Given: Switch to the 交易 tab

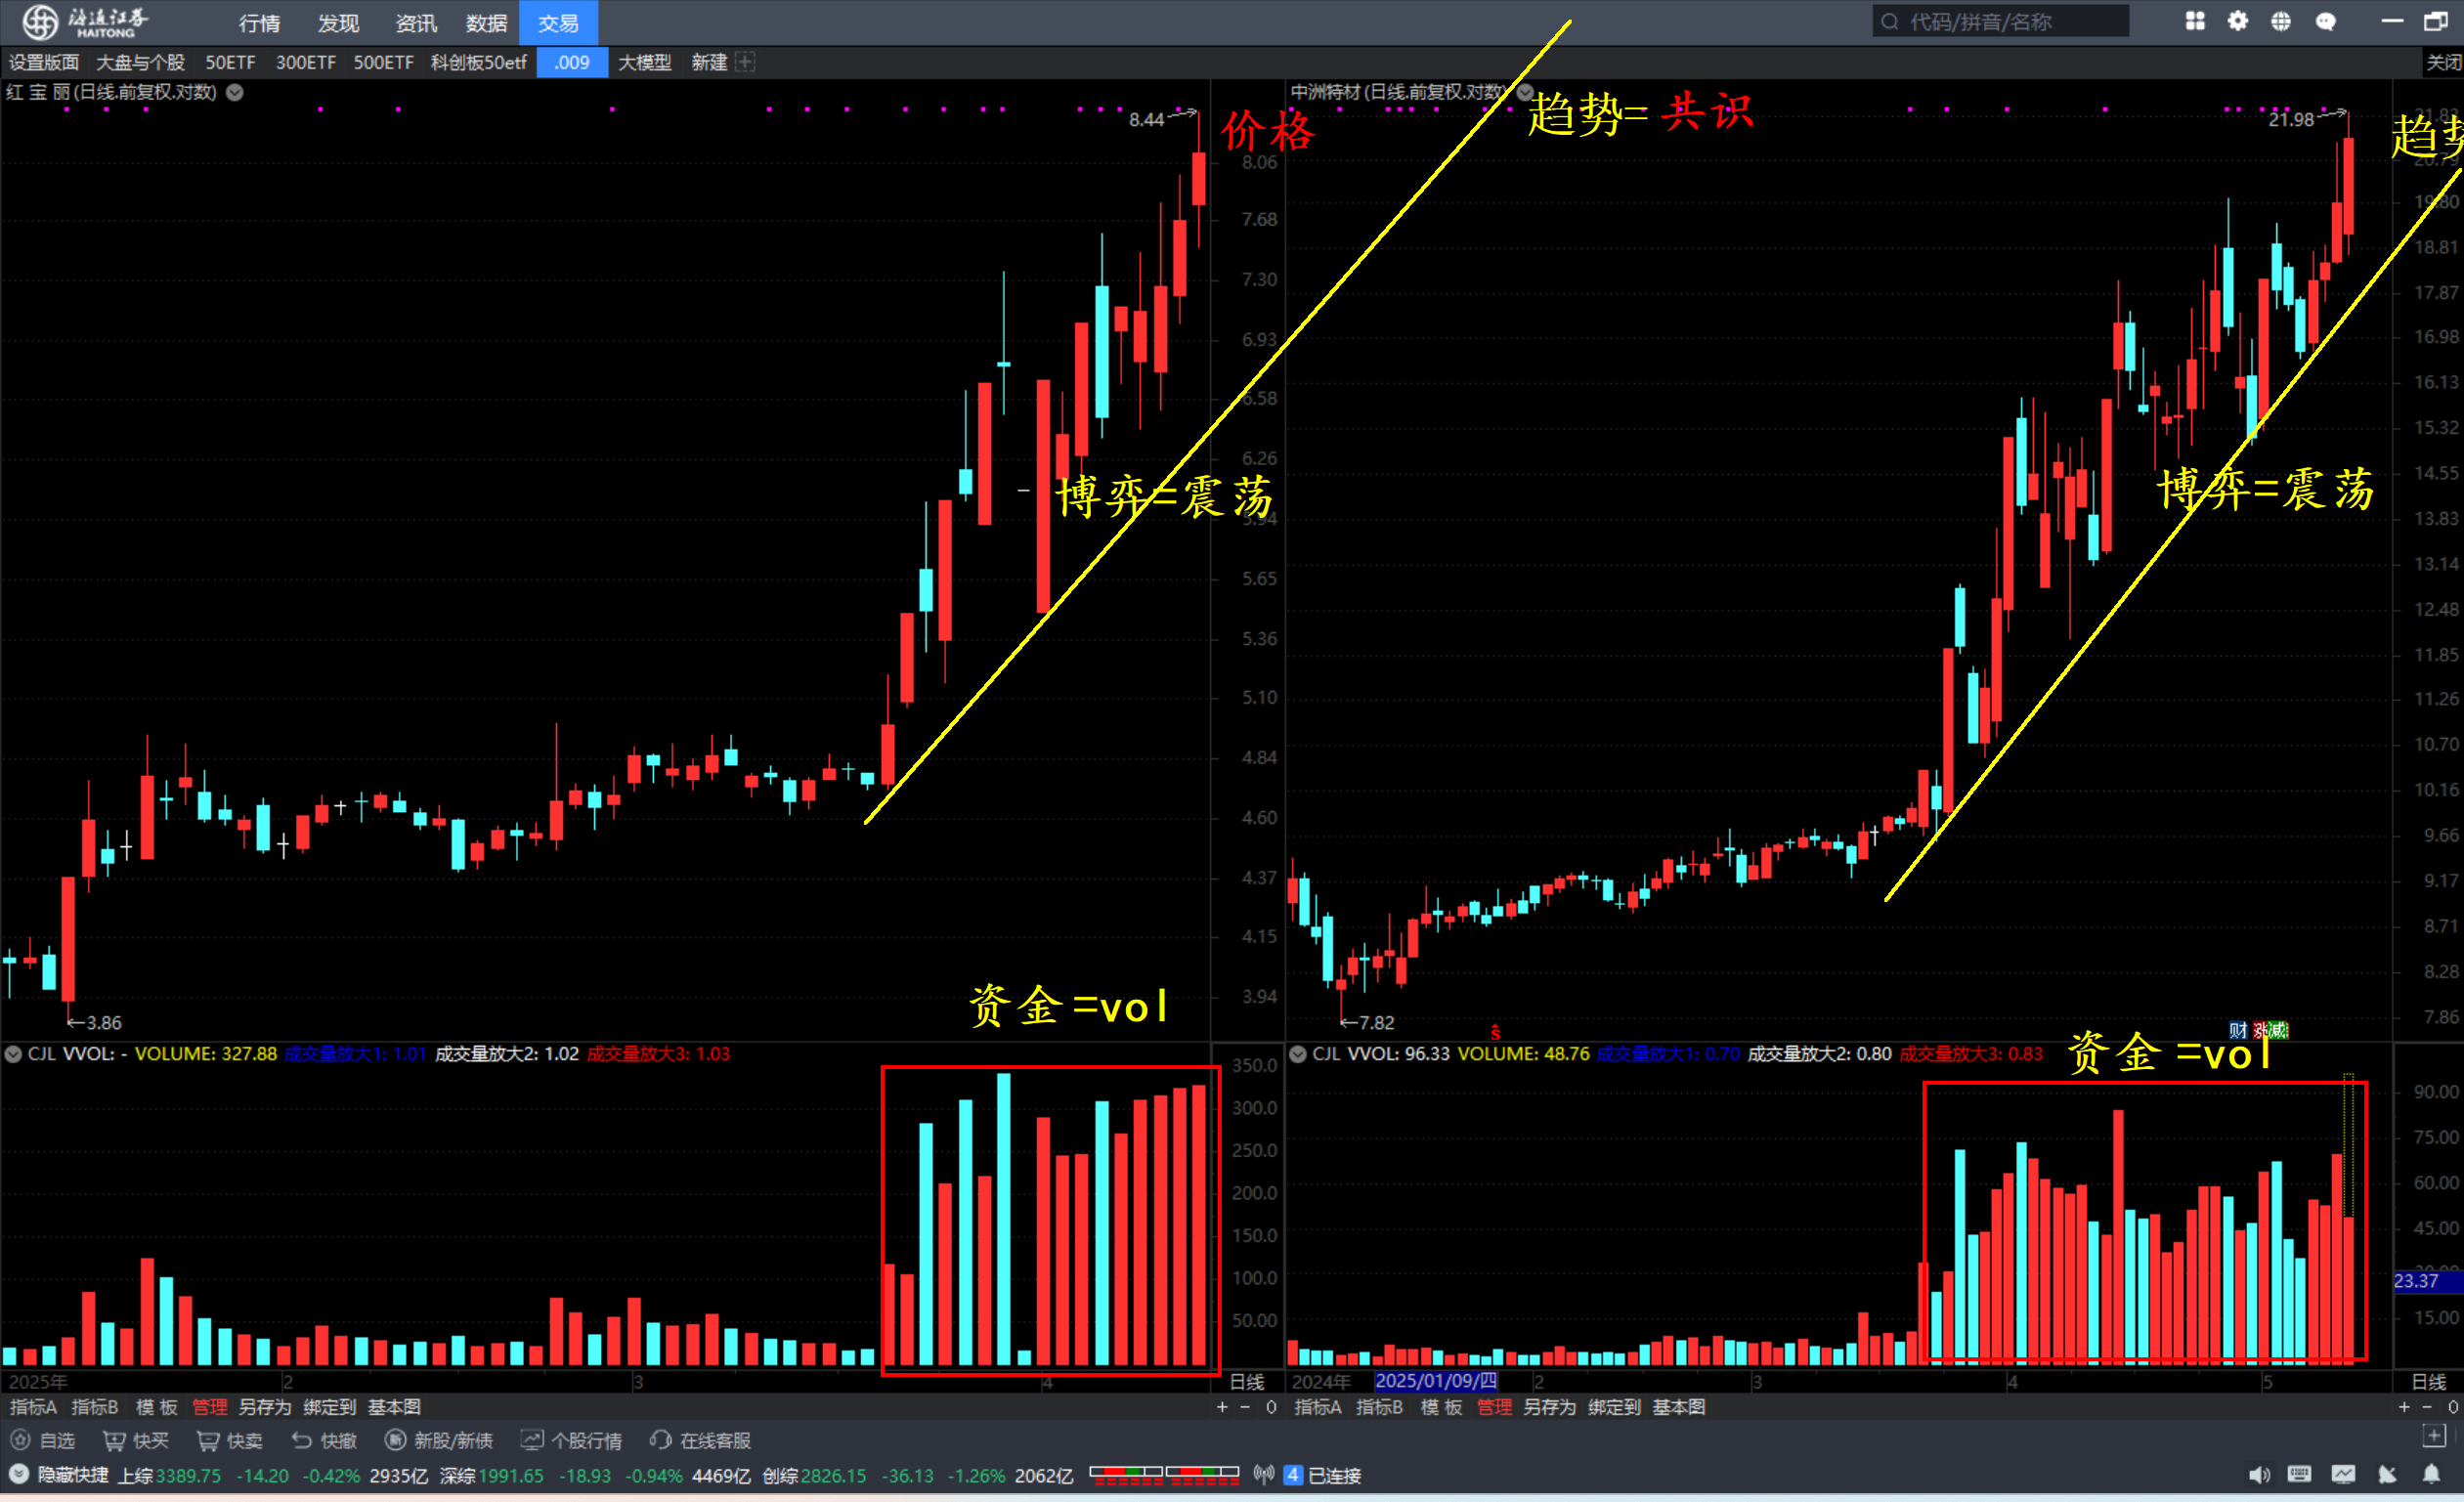Looking at the screenshot, I should tap(558, 22).
